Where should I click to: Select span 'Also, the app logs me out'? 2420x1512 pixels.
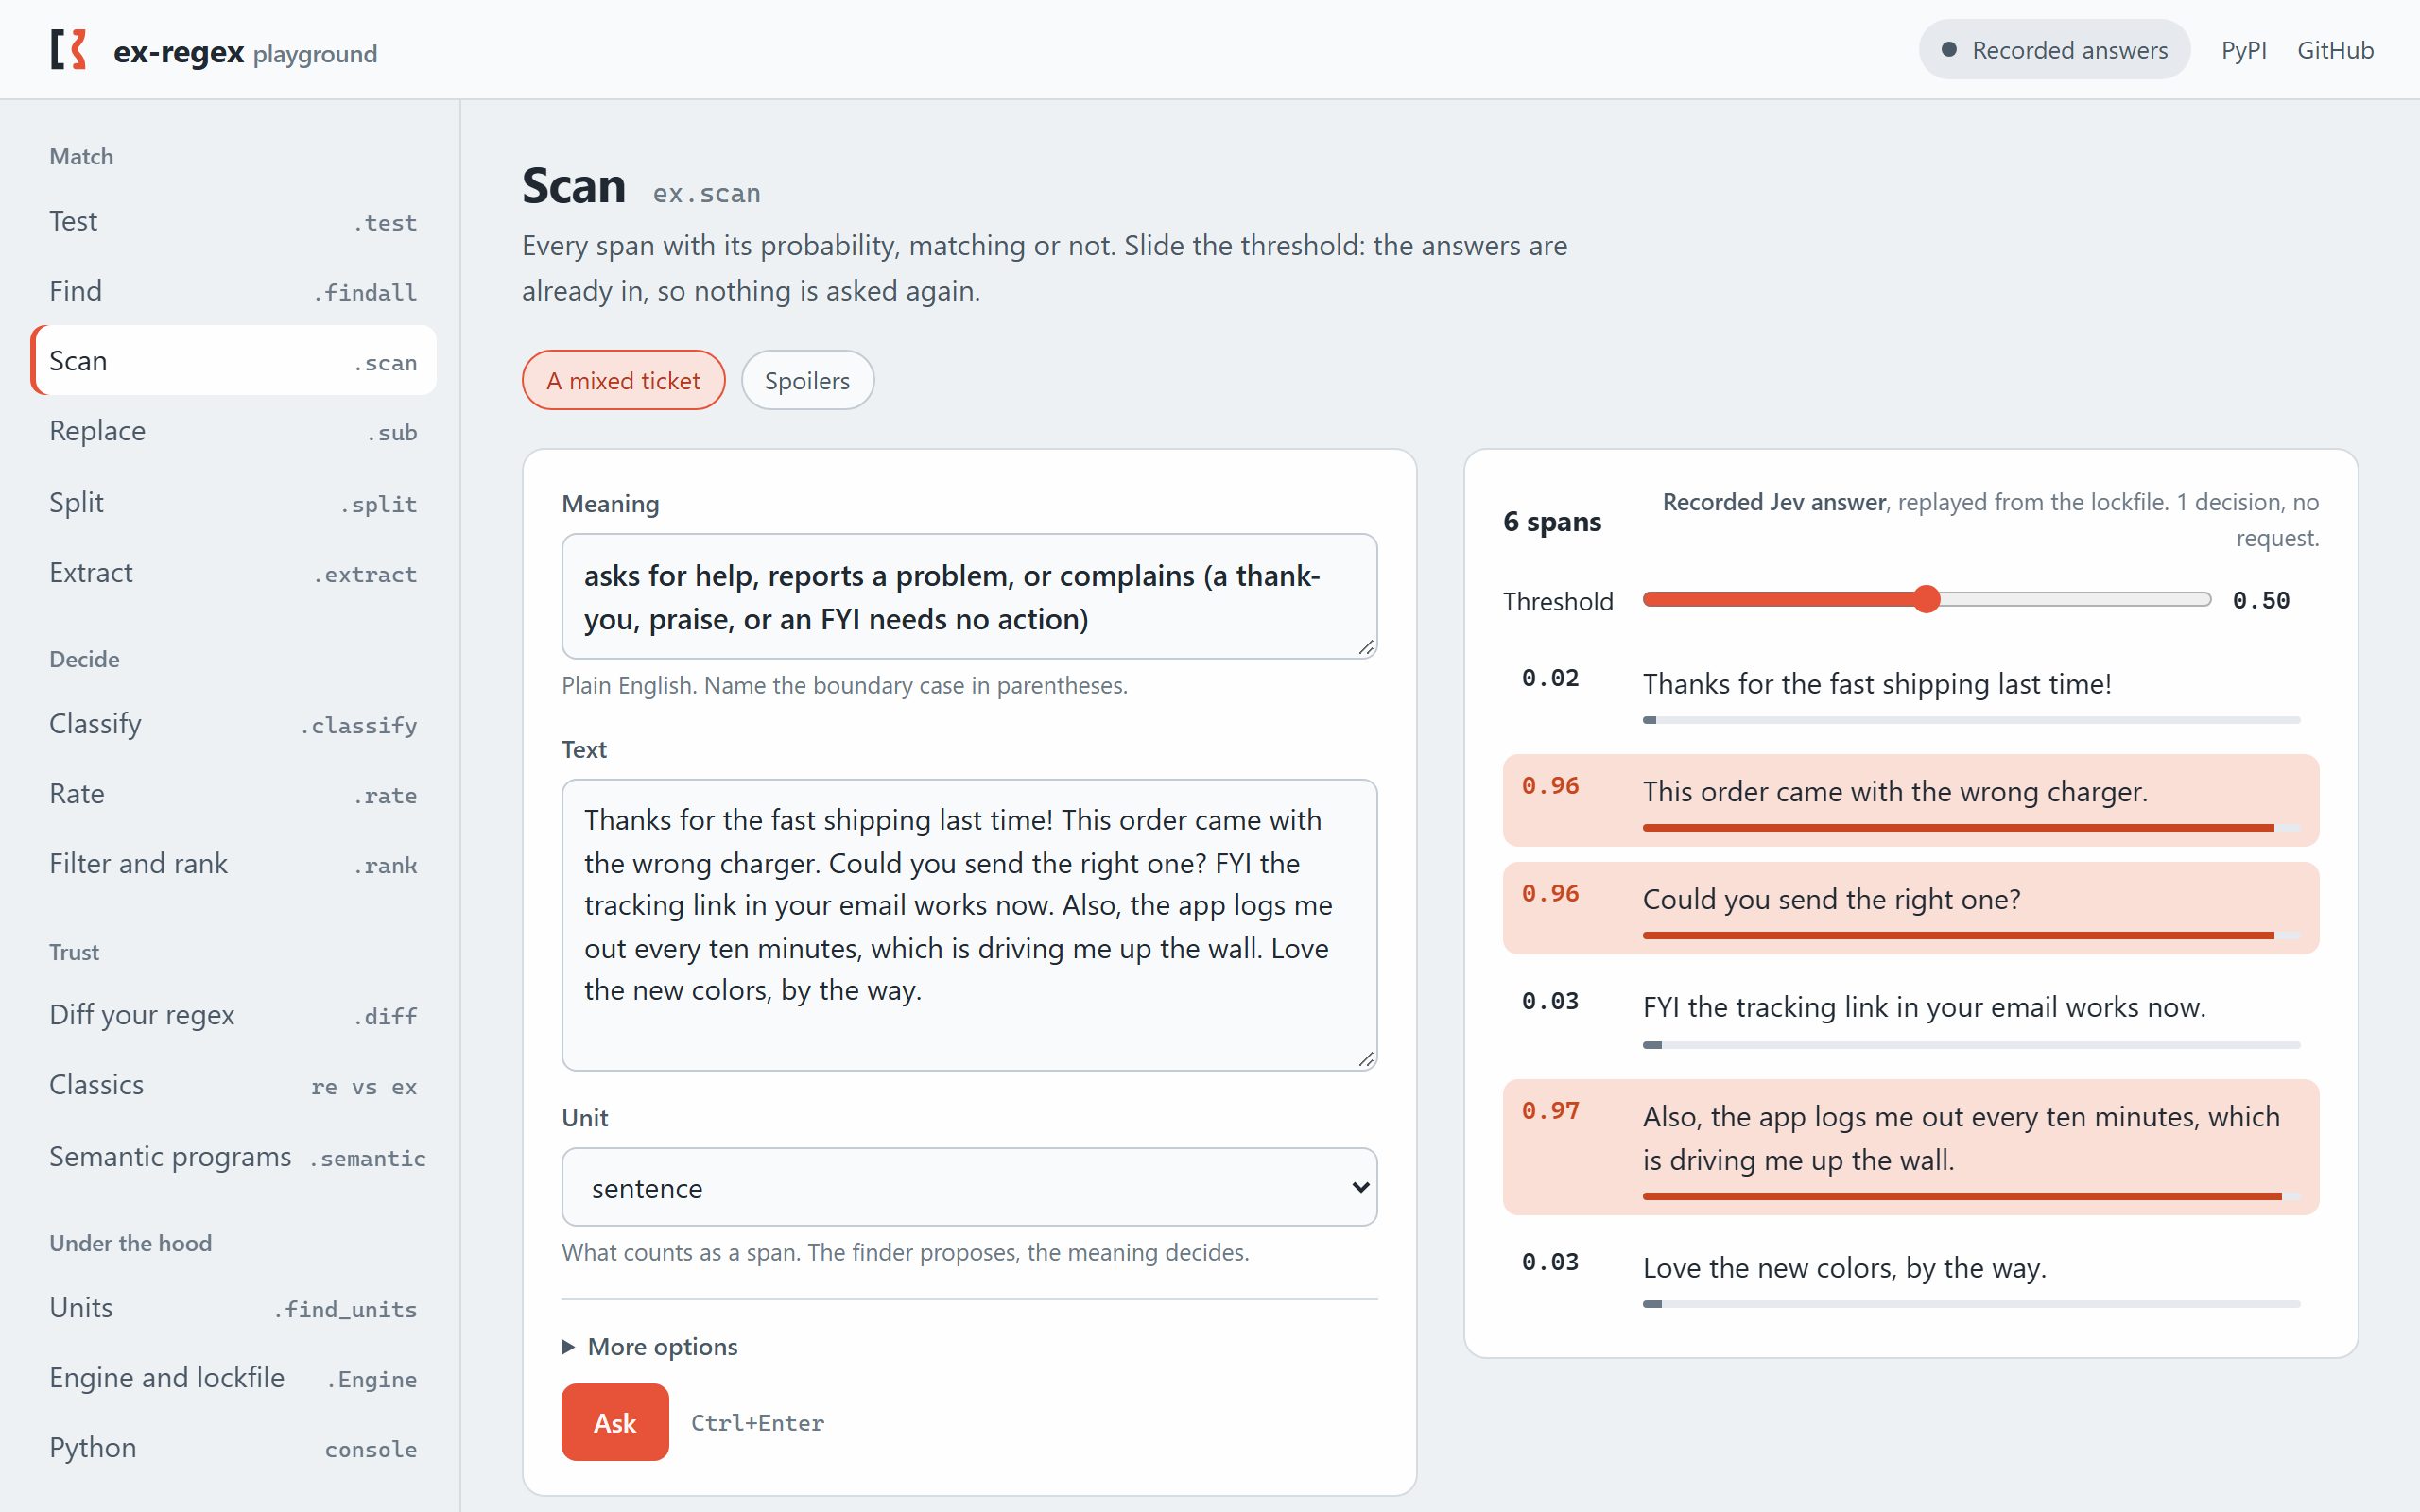coord(1910,1147)
